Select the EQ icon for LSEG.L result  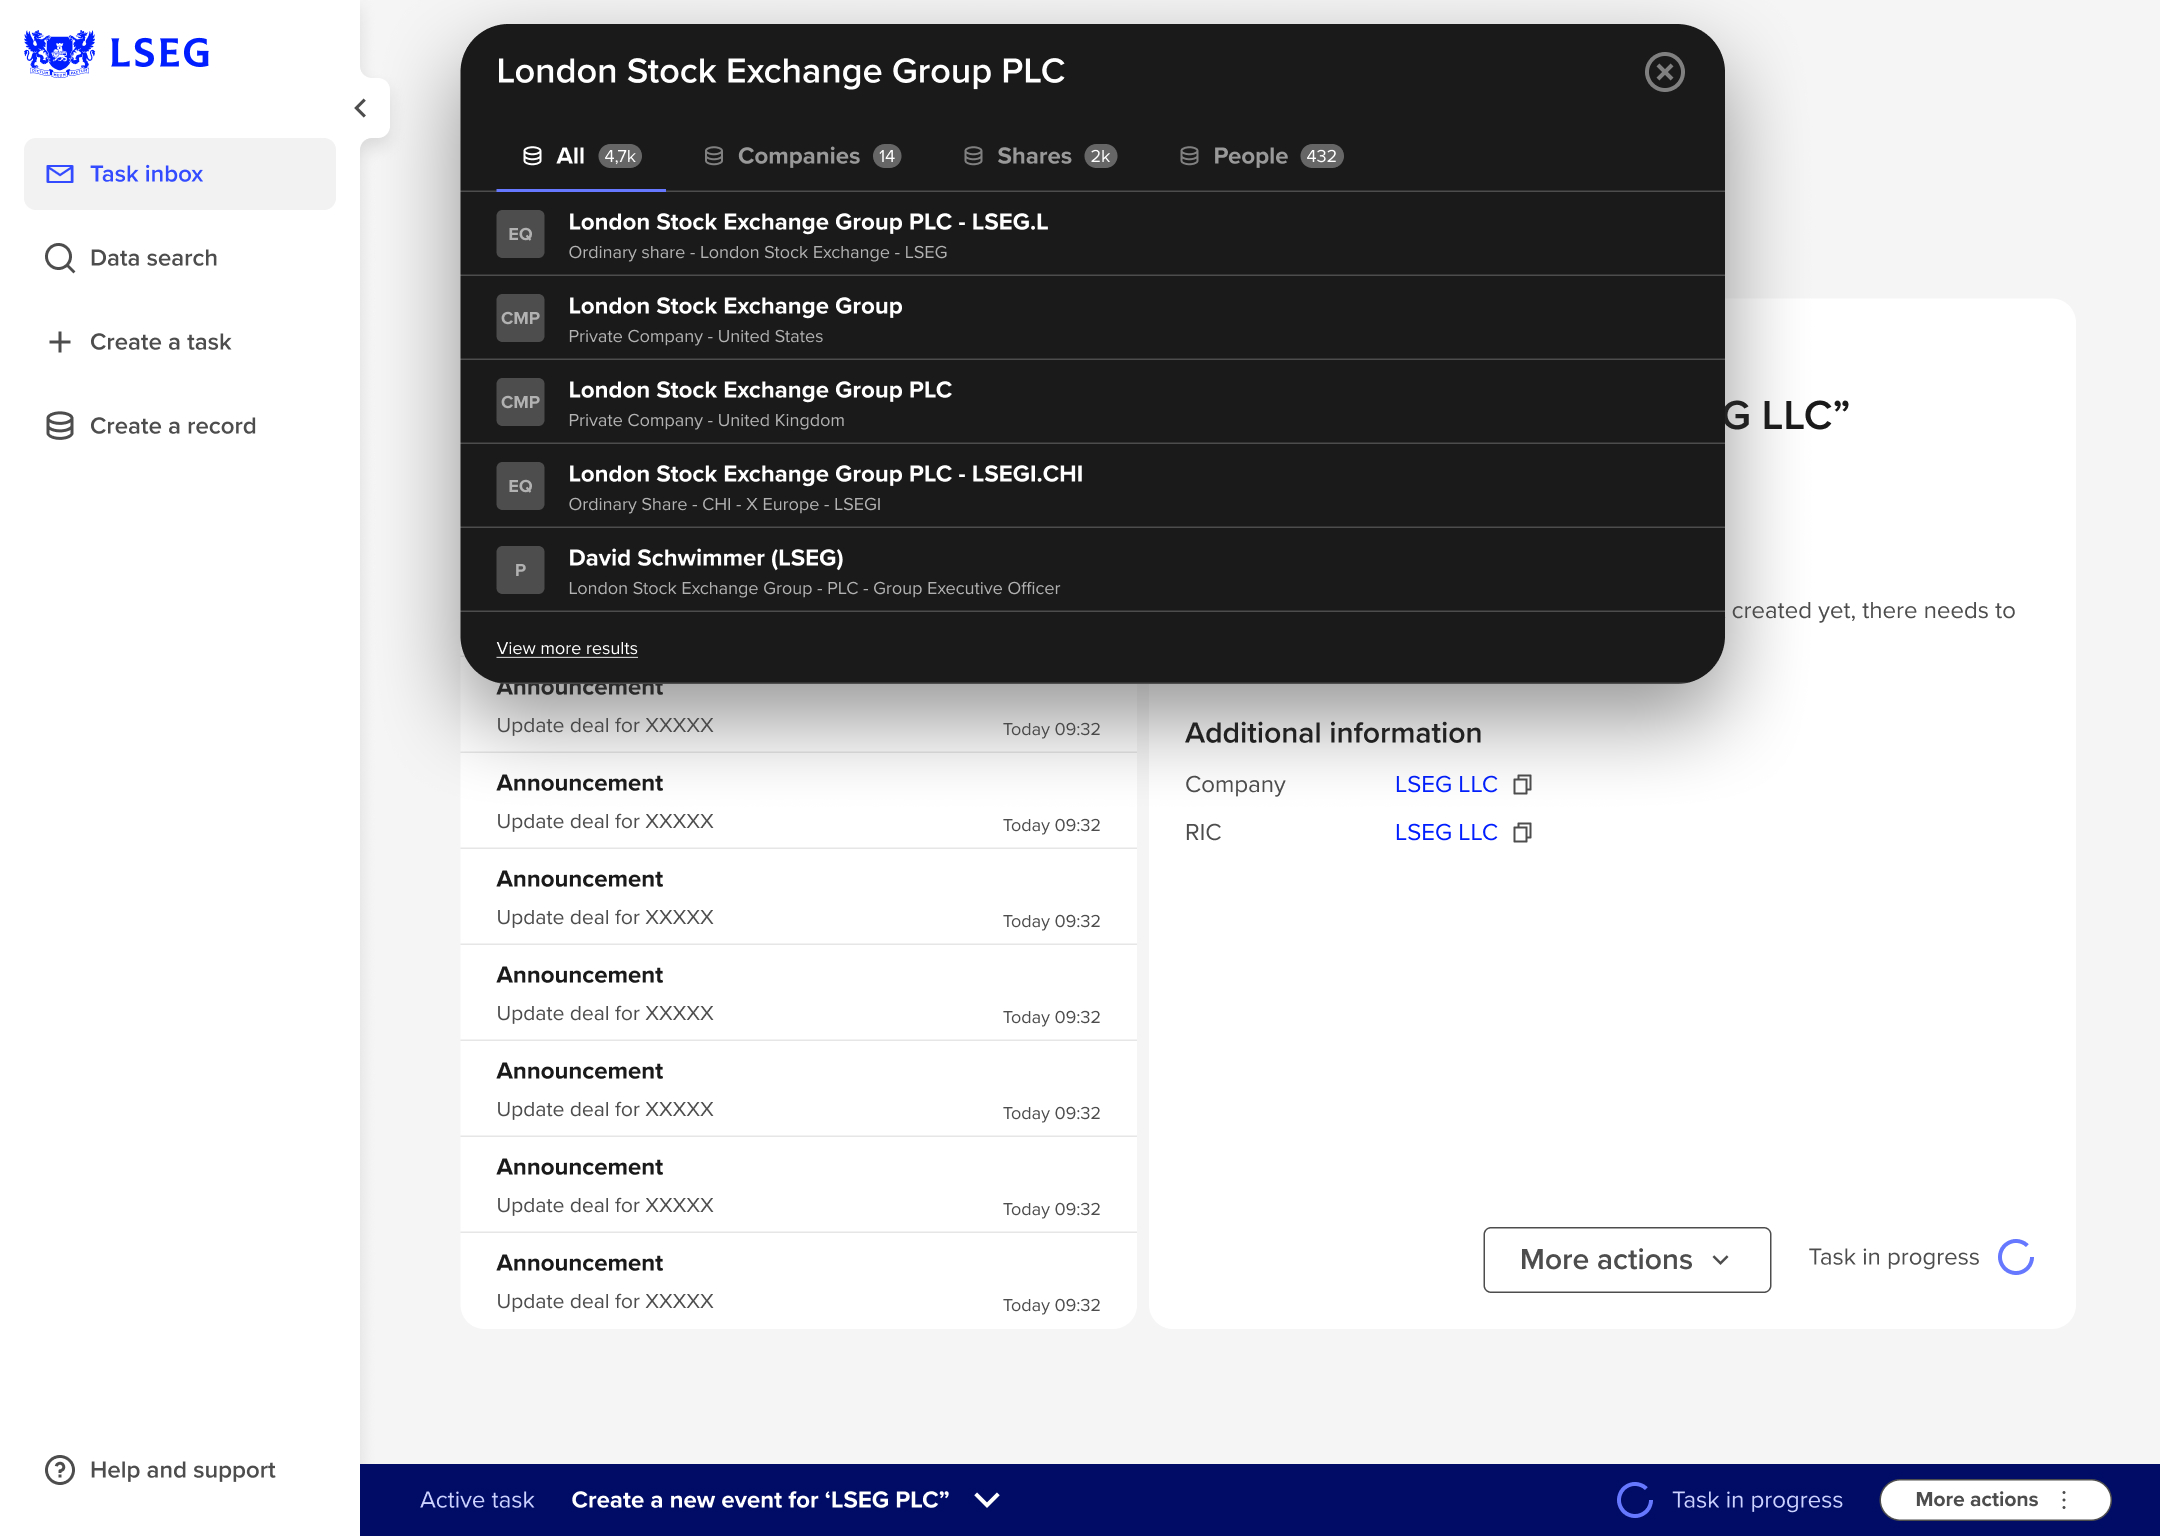click(520, 233)
